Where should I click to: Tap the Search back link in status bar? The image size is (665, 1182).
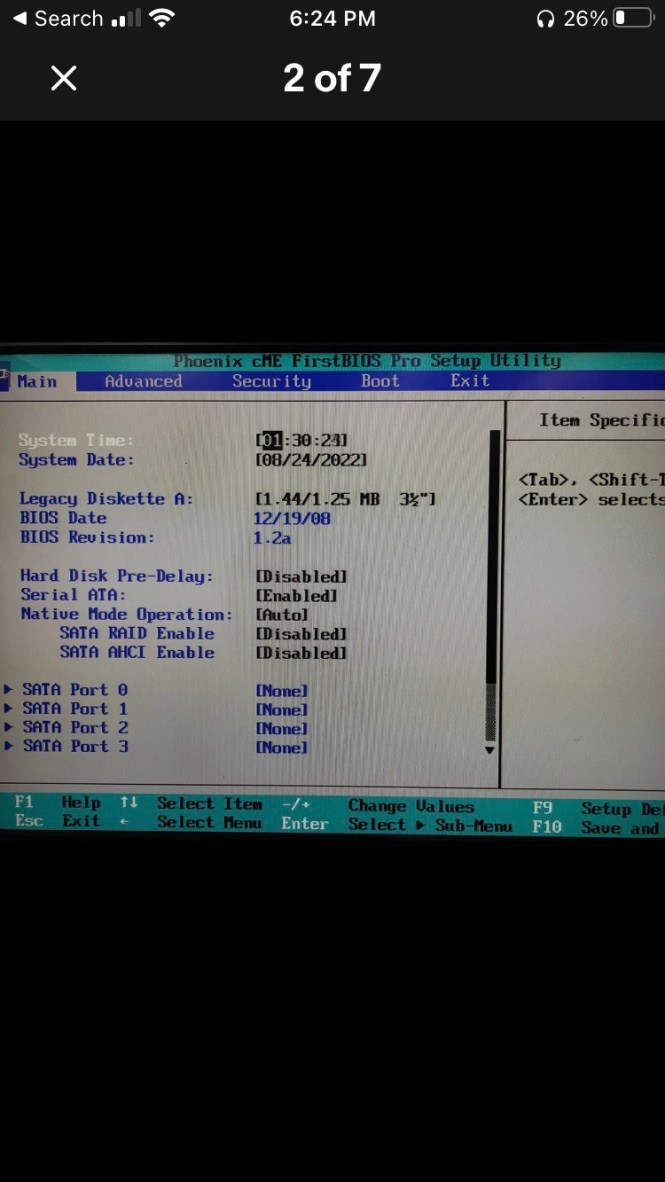coord(58,18)
